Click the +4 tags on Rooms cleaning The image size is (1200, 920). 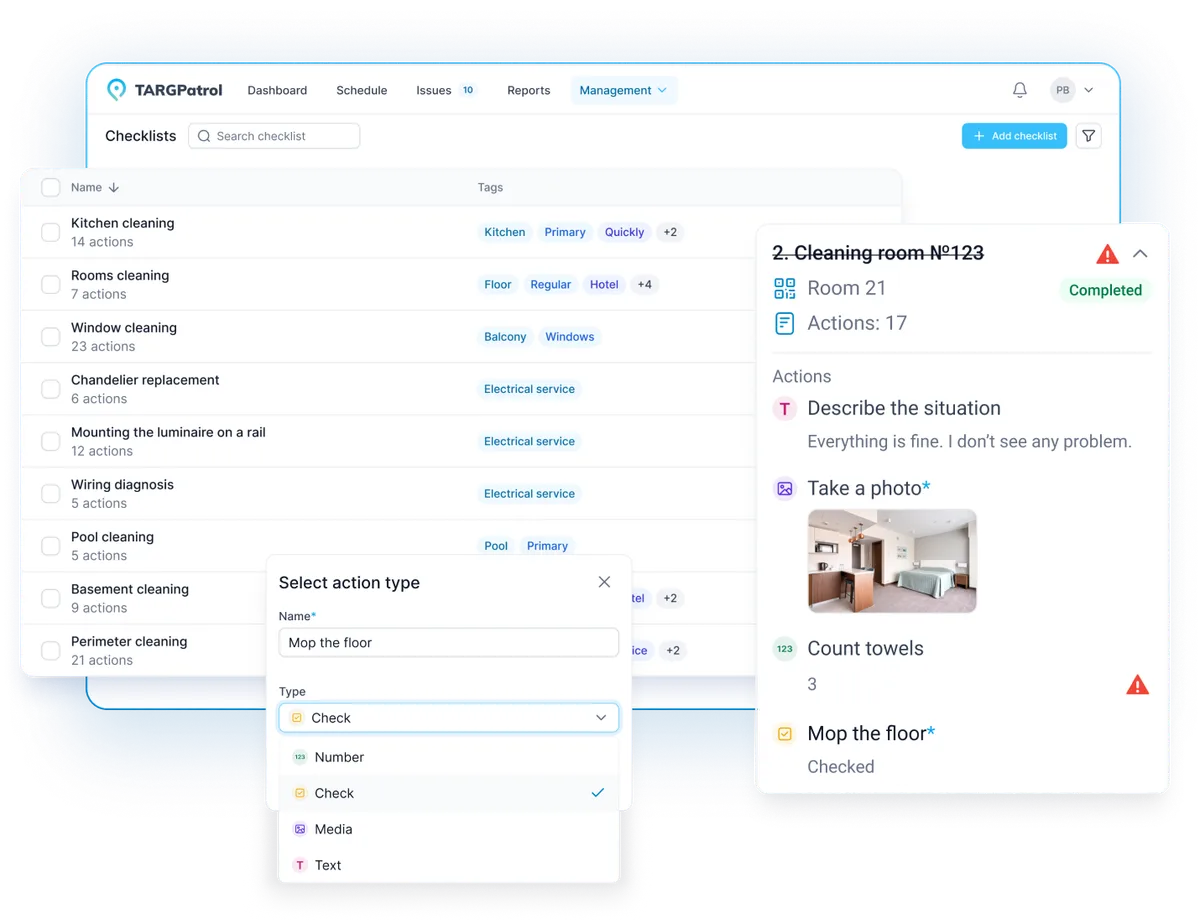coord(644,285)
